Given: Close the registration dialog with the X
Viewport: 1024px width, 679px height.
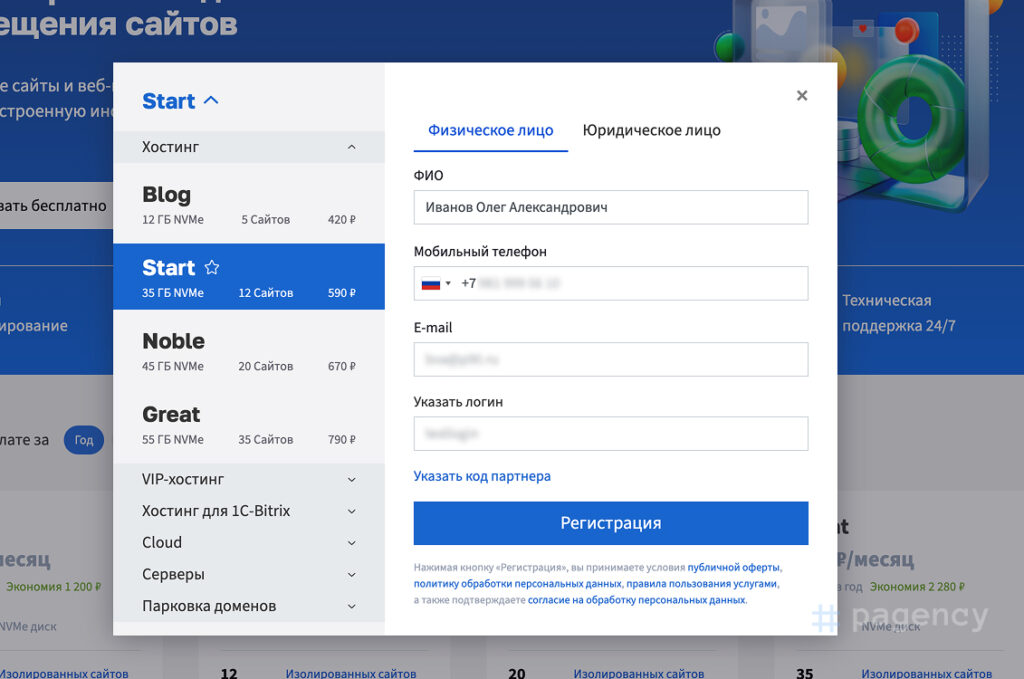Looking at the screenshot, I should [802, 95].
